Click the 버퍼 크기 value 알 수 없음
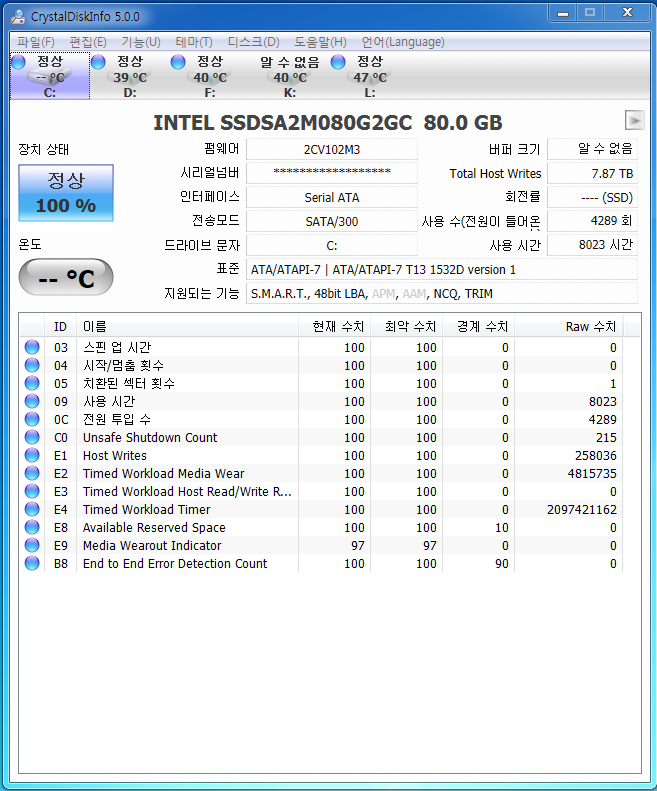This screenshot has width=657, height=791. (592, 149)
